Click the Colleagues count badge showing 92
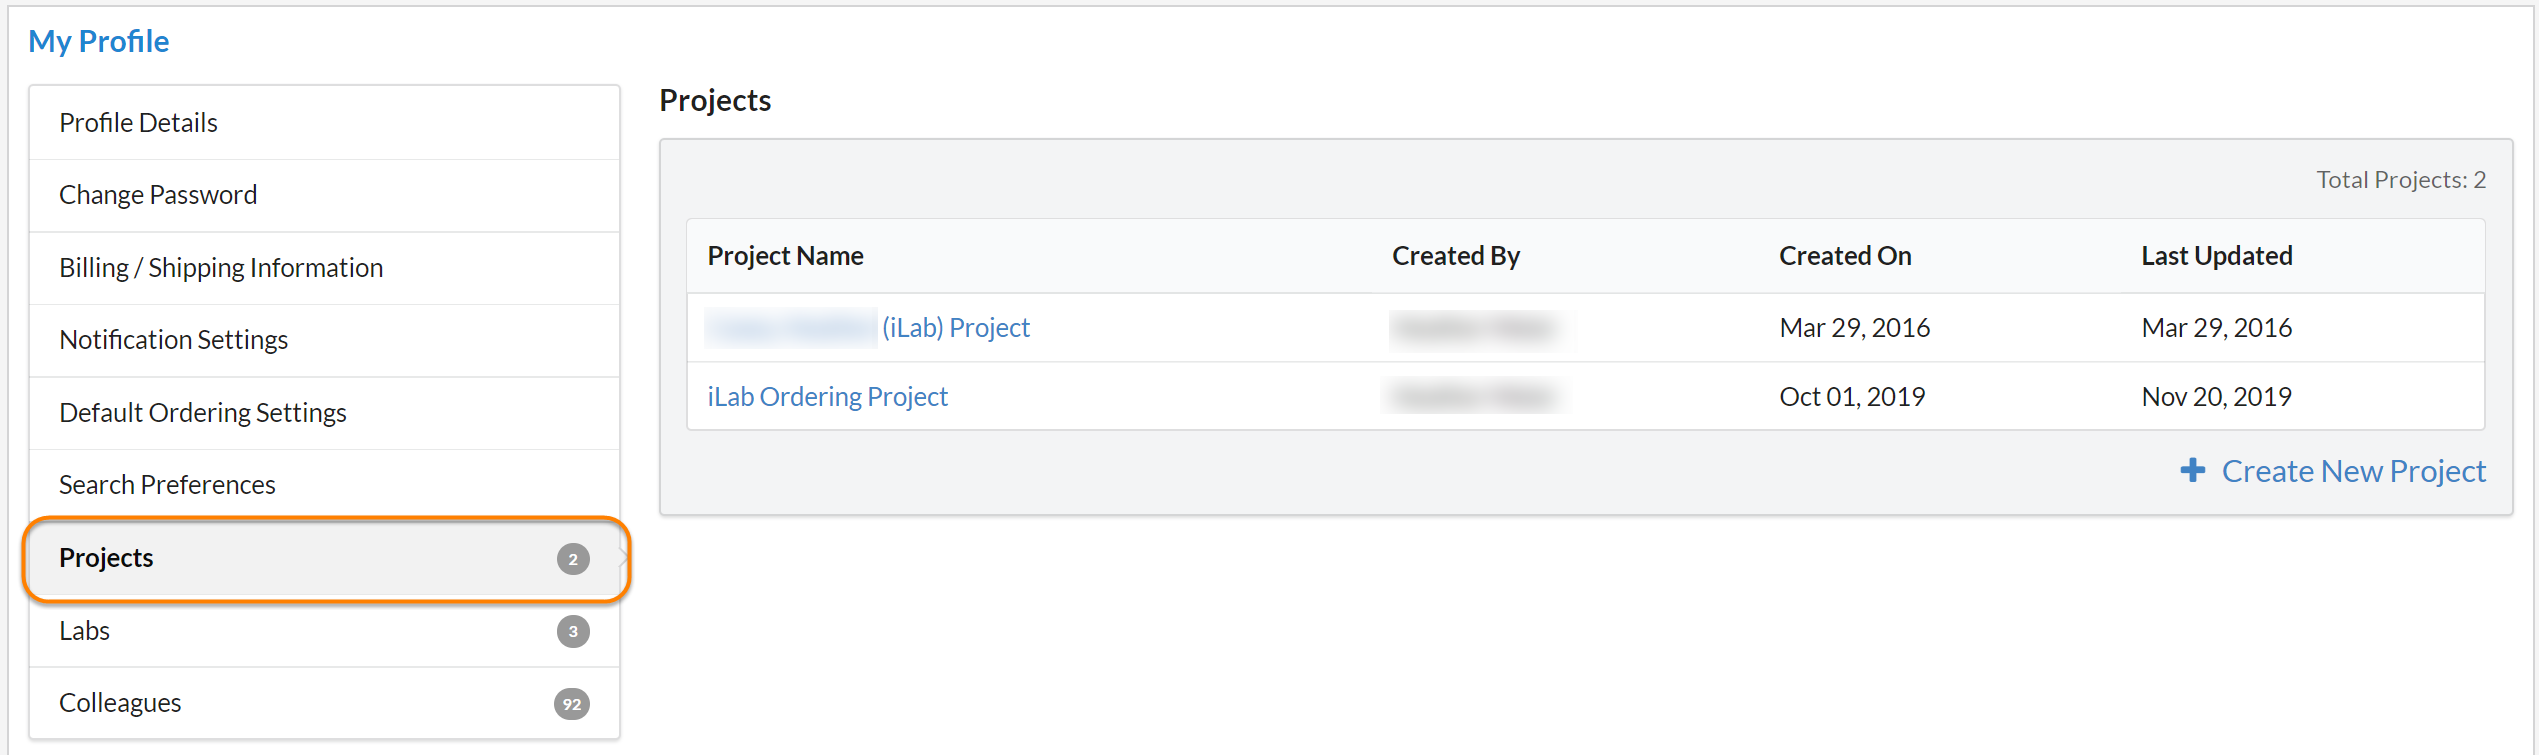Viewport: 2539px width, 755px height. (571, 704)
